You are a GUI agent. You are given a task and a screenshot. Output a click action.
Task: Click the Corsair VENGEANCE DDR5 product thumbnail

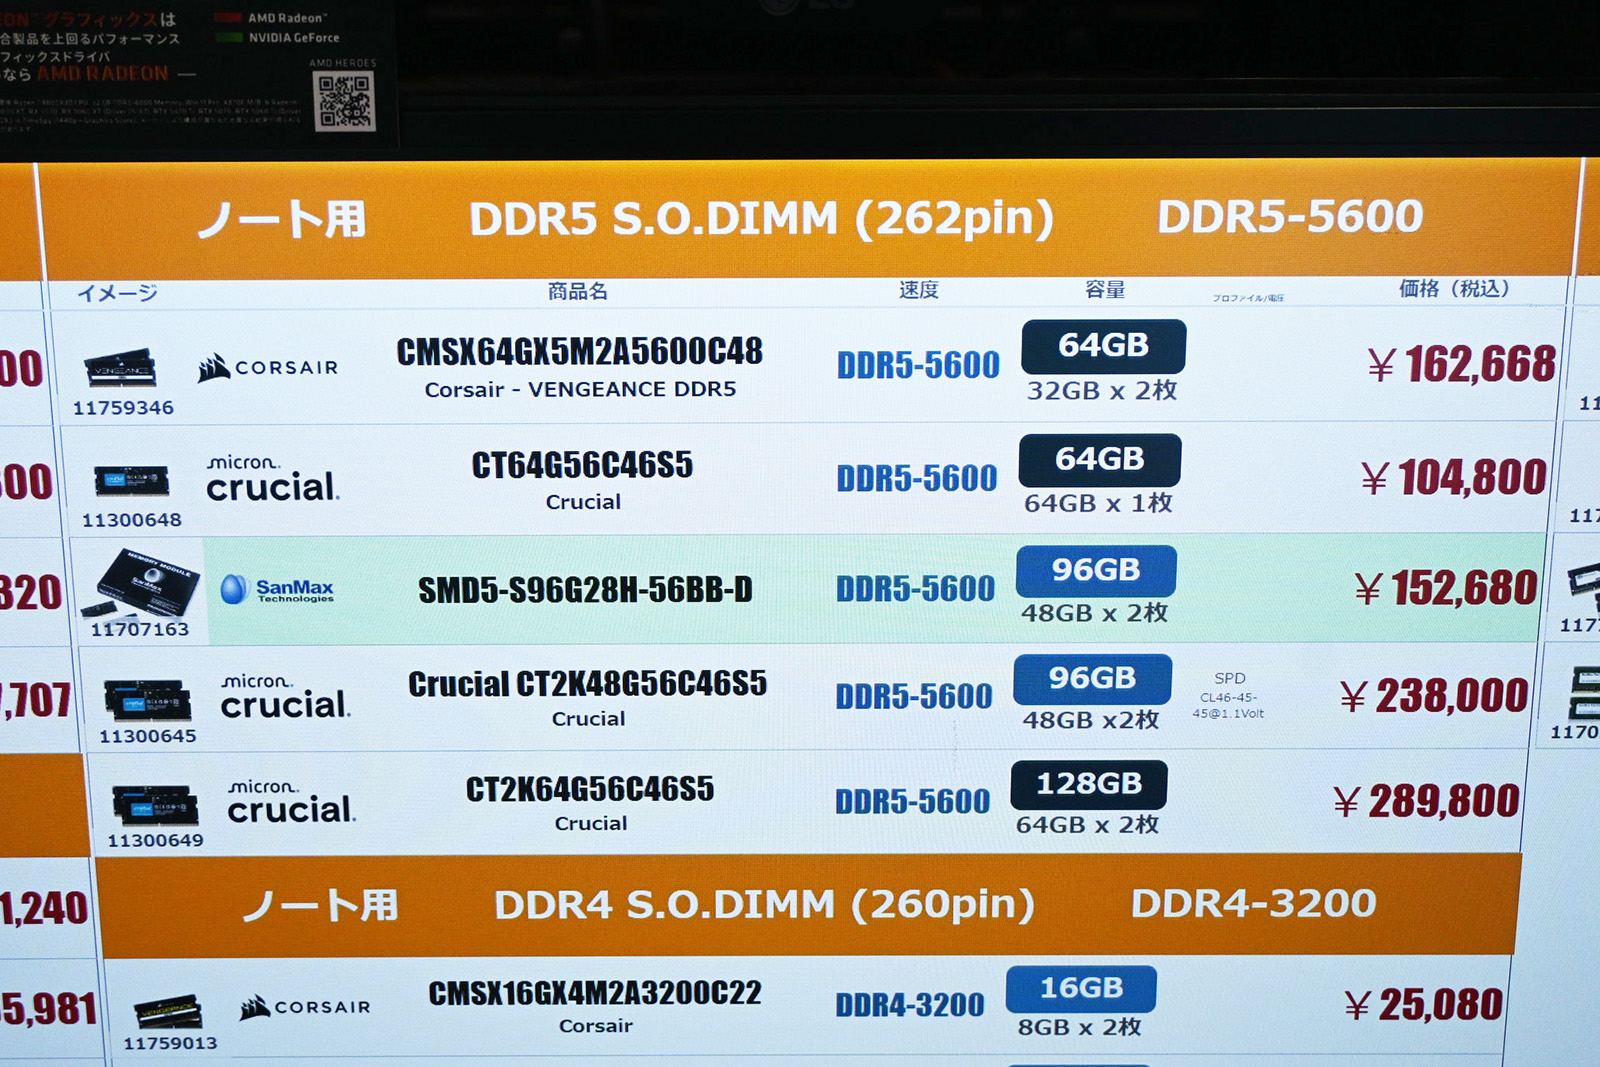coord(121,369)
